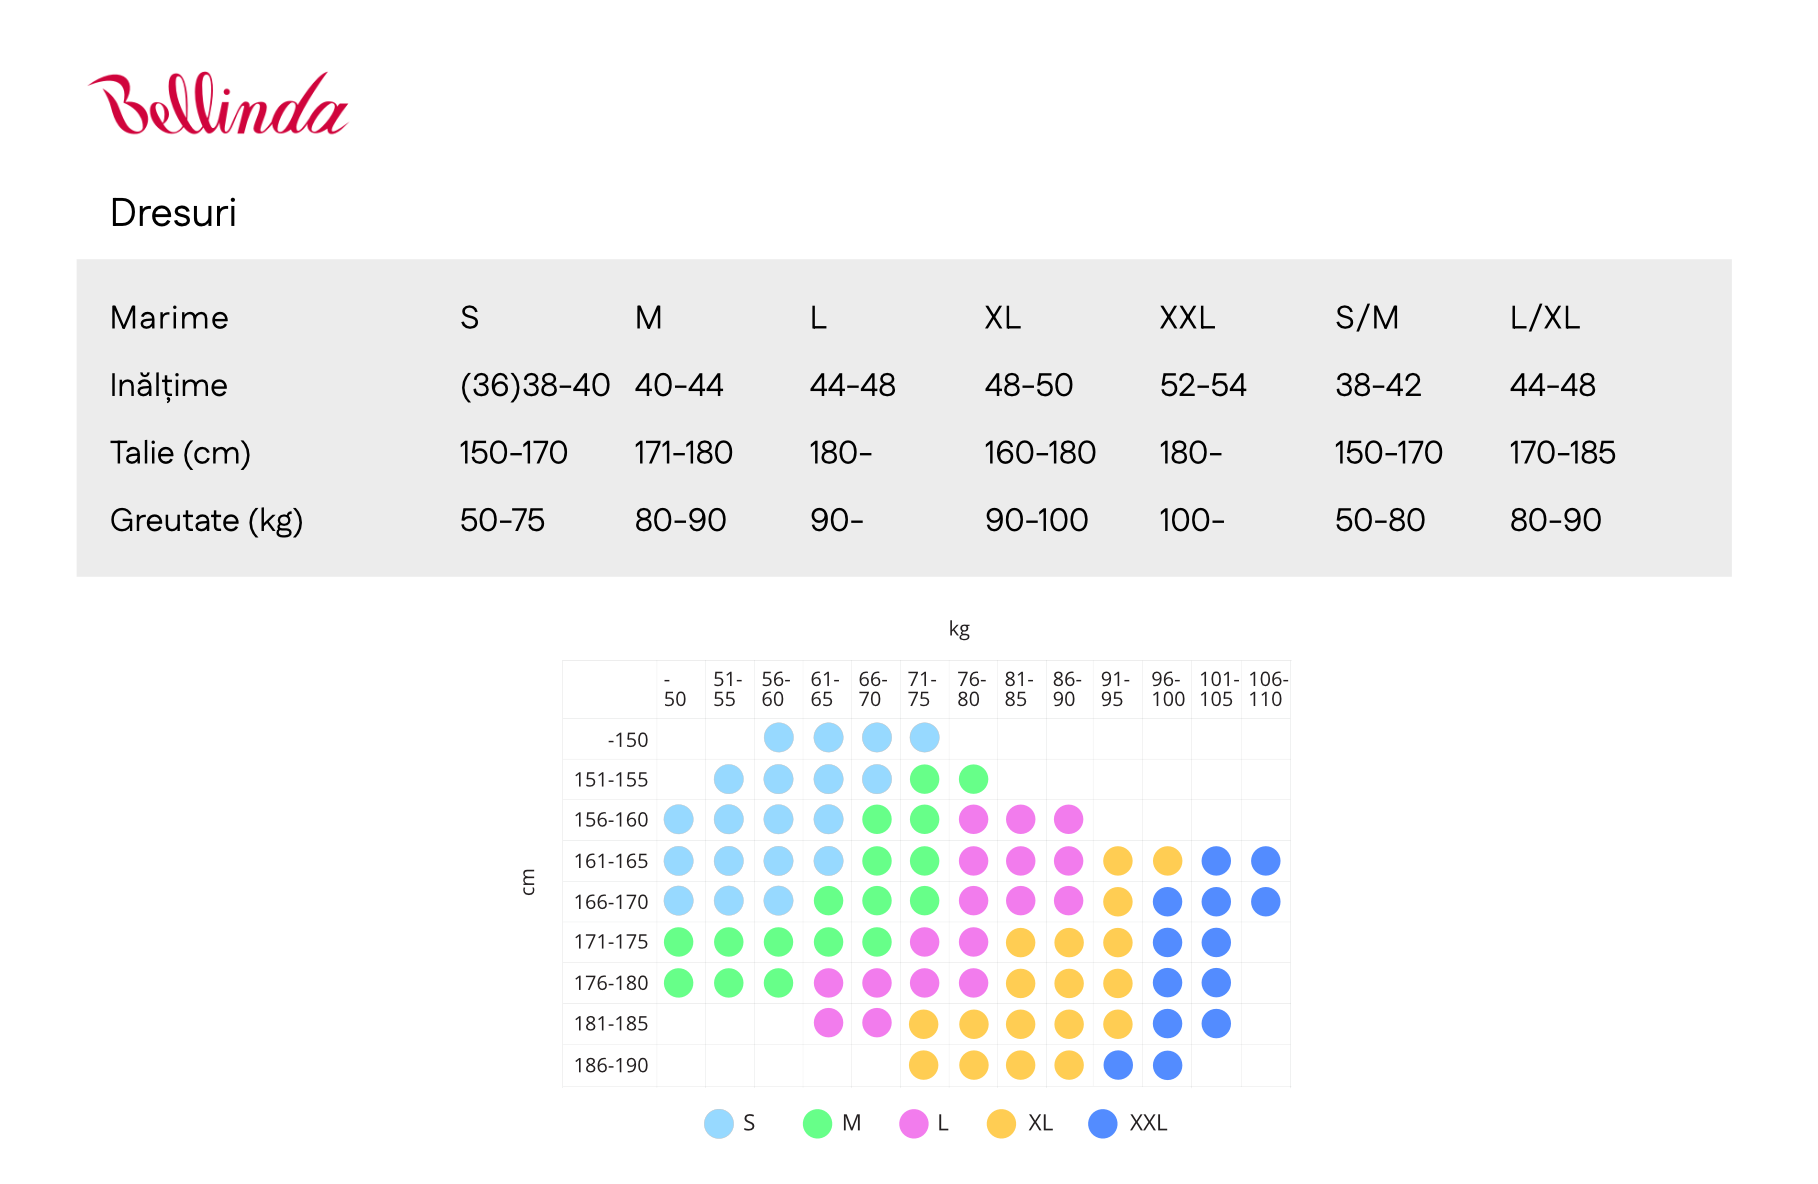The width and height of the screenshot is (1818, 1184).
Task: Click the orange XL legend dot
Action: (1000, 1123)
